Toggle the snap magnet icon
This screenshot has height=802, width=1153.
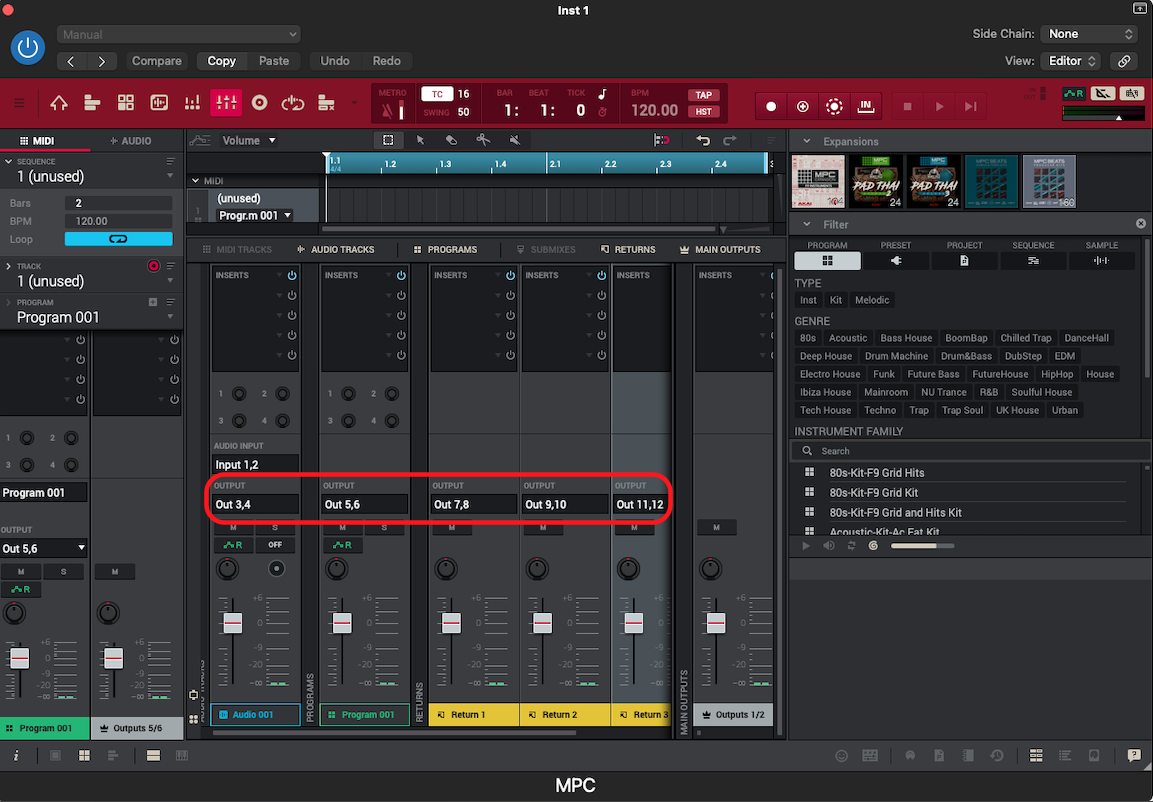662,140
